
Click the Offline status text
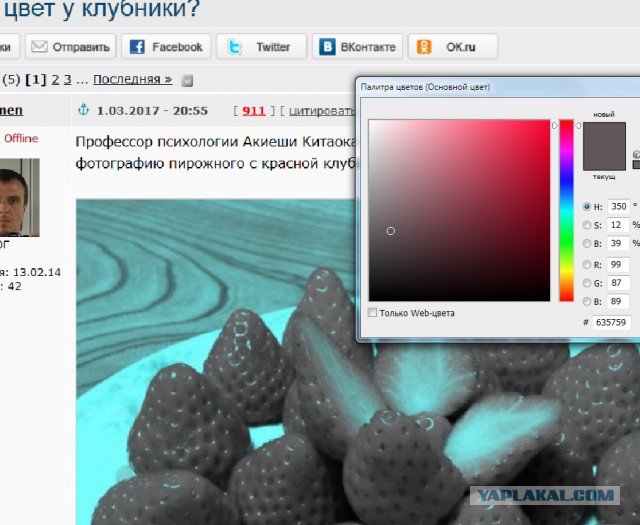point(21,138)
